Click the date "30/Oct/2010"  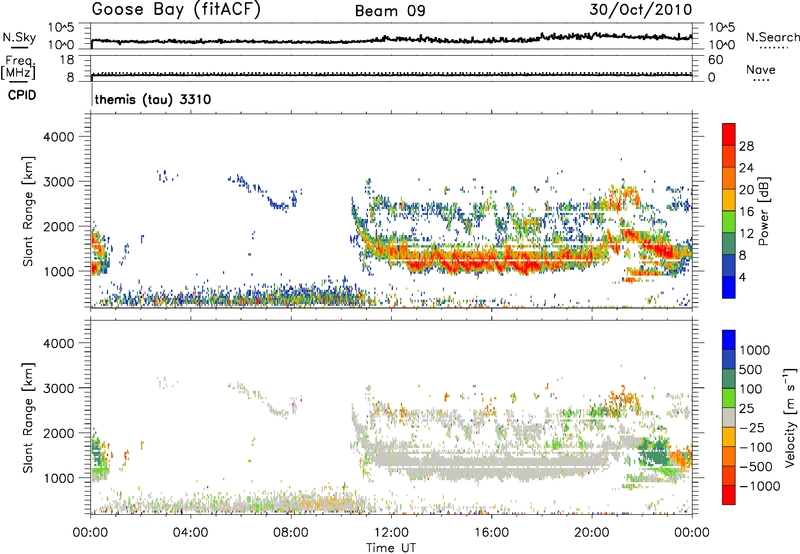click(x=641, y=10)
